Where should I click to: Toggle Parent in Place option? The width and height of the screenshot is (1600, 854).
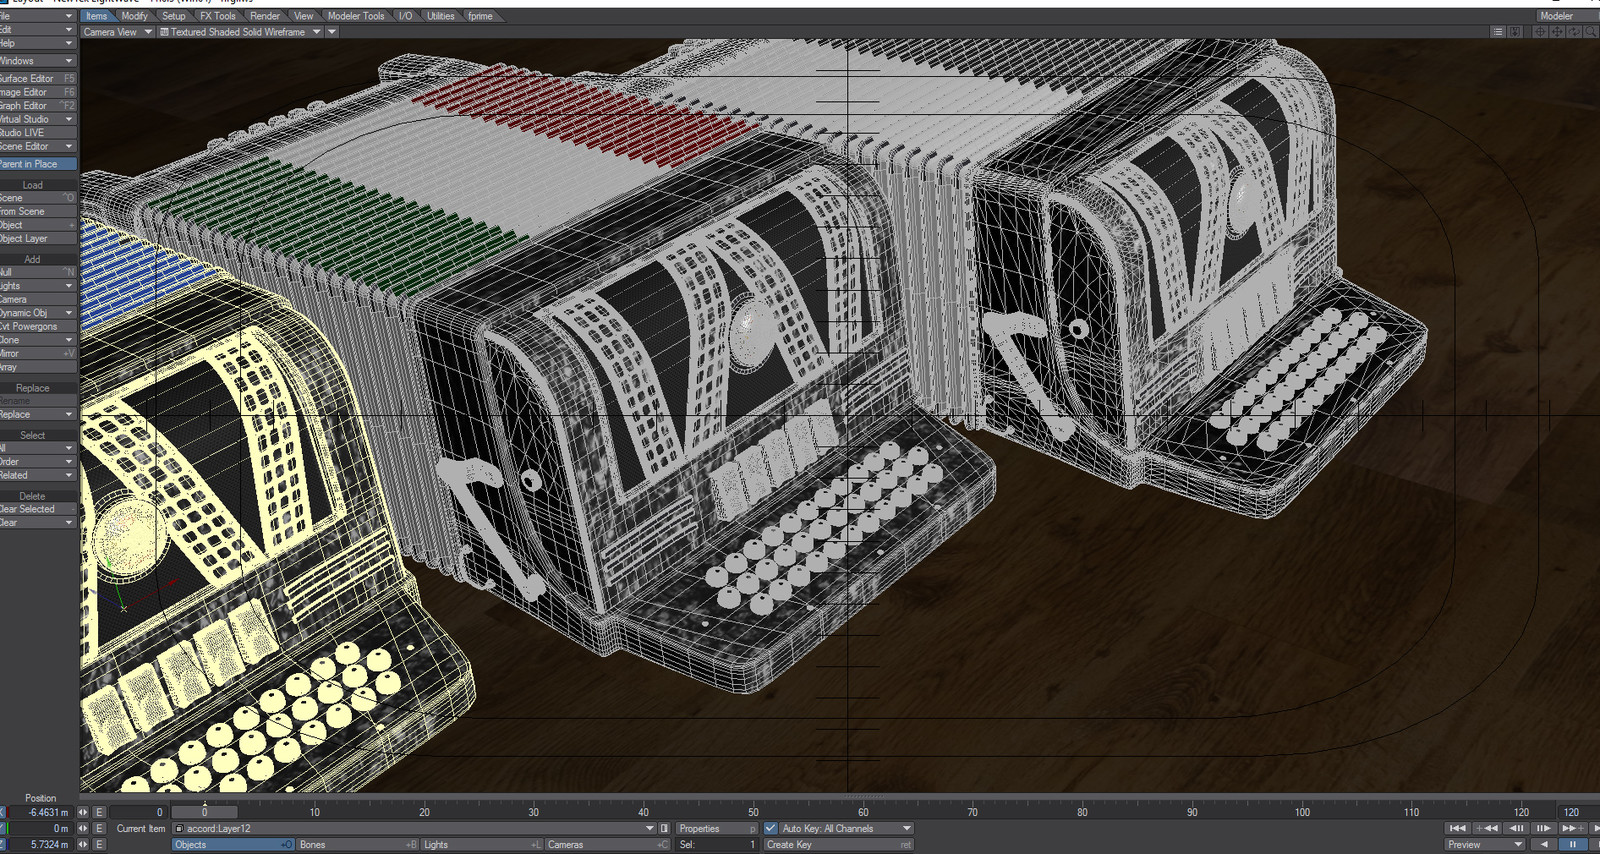pyautogui.click(x=38, y=164)
